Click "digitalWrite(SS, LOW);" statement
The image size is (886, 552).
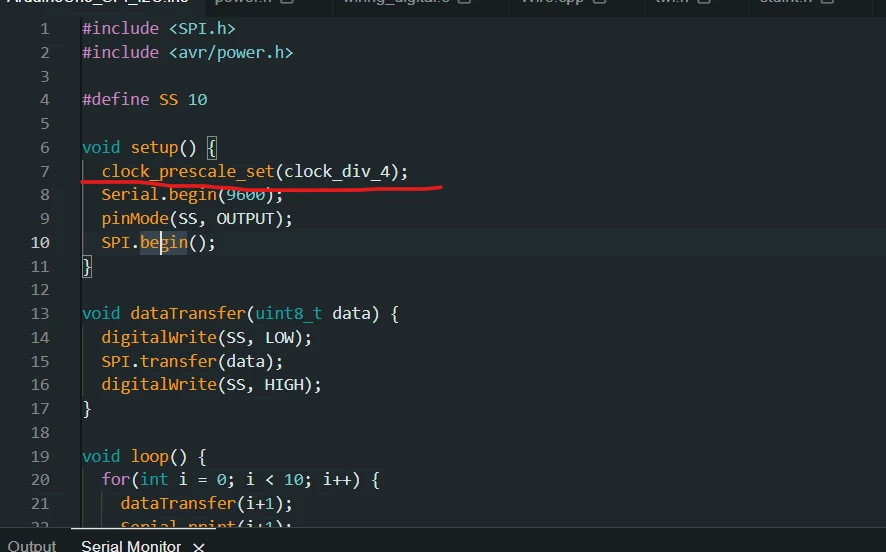coord(206,337)
